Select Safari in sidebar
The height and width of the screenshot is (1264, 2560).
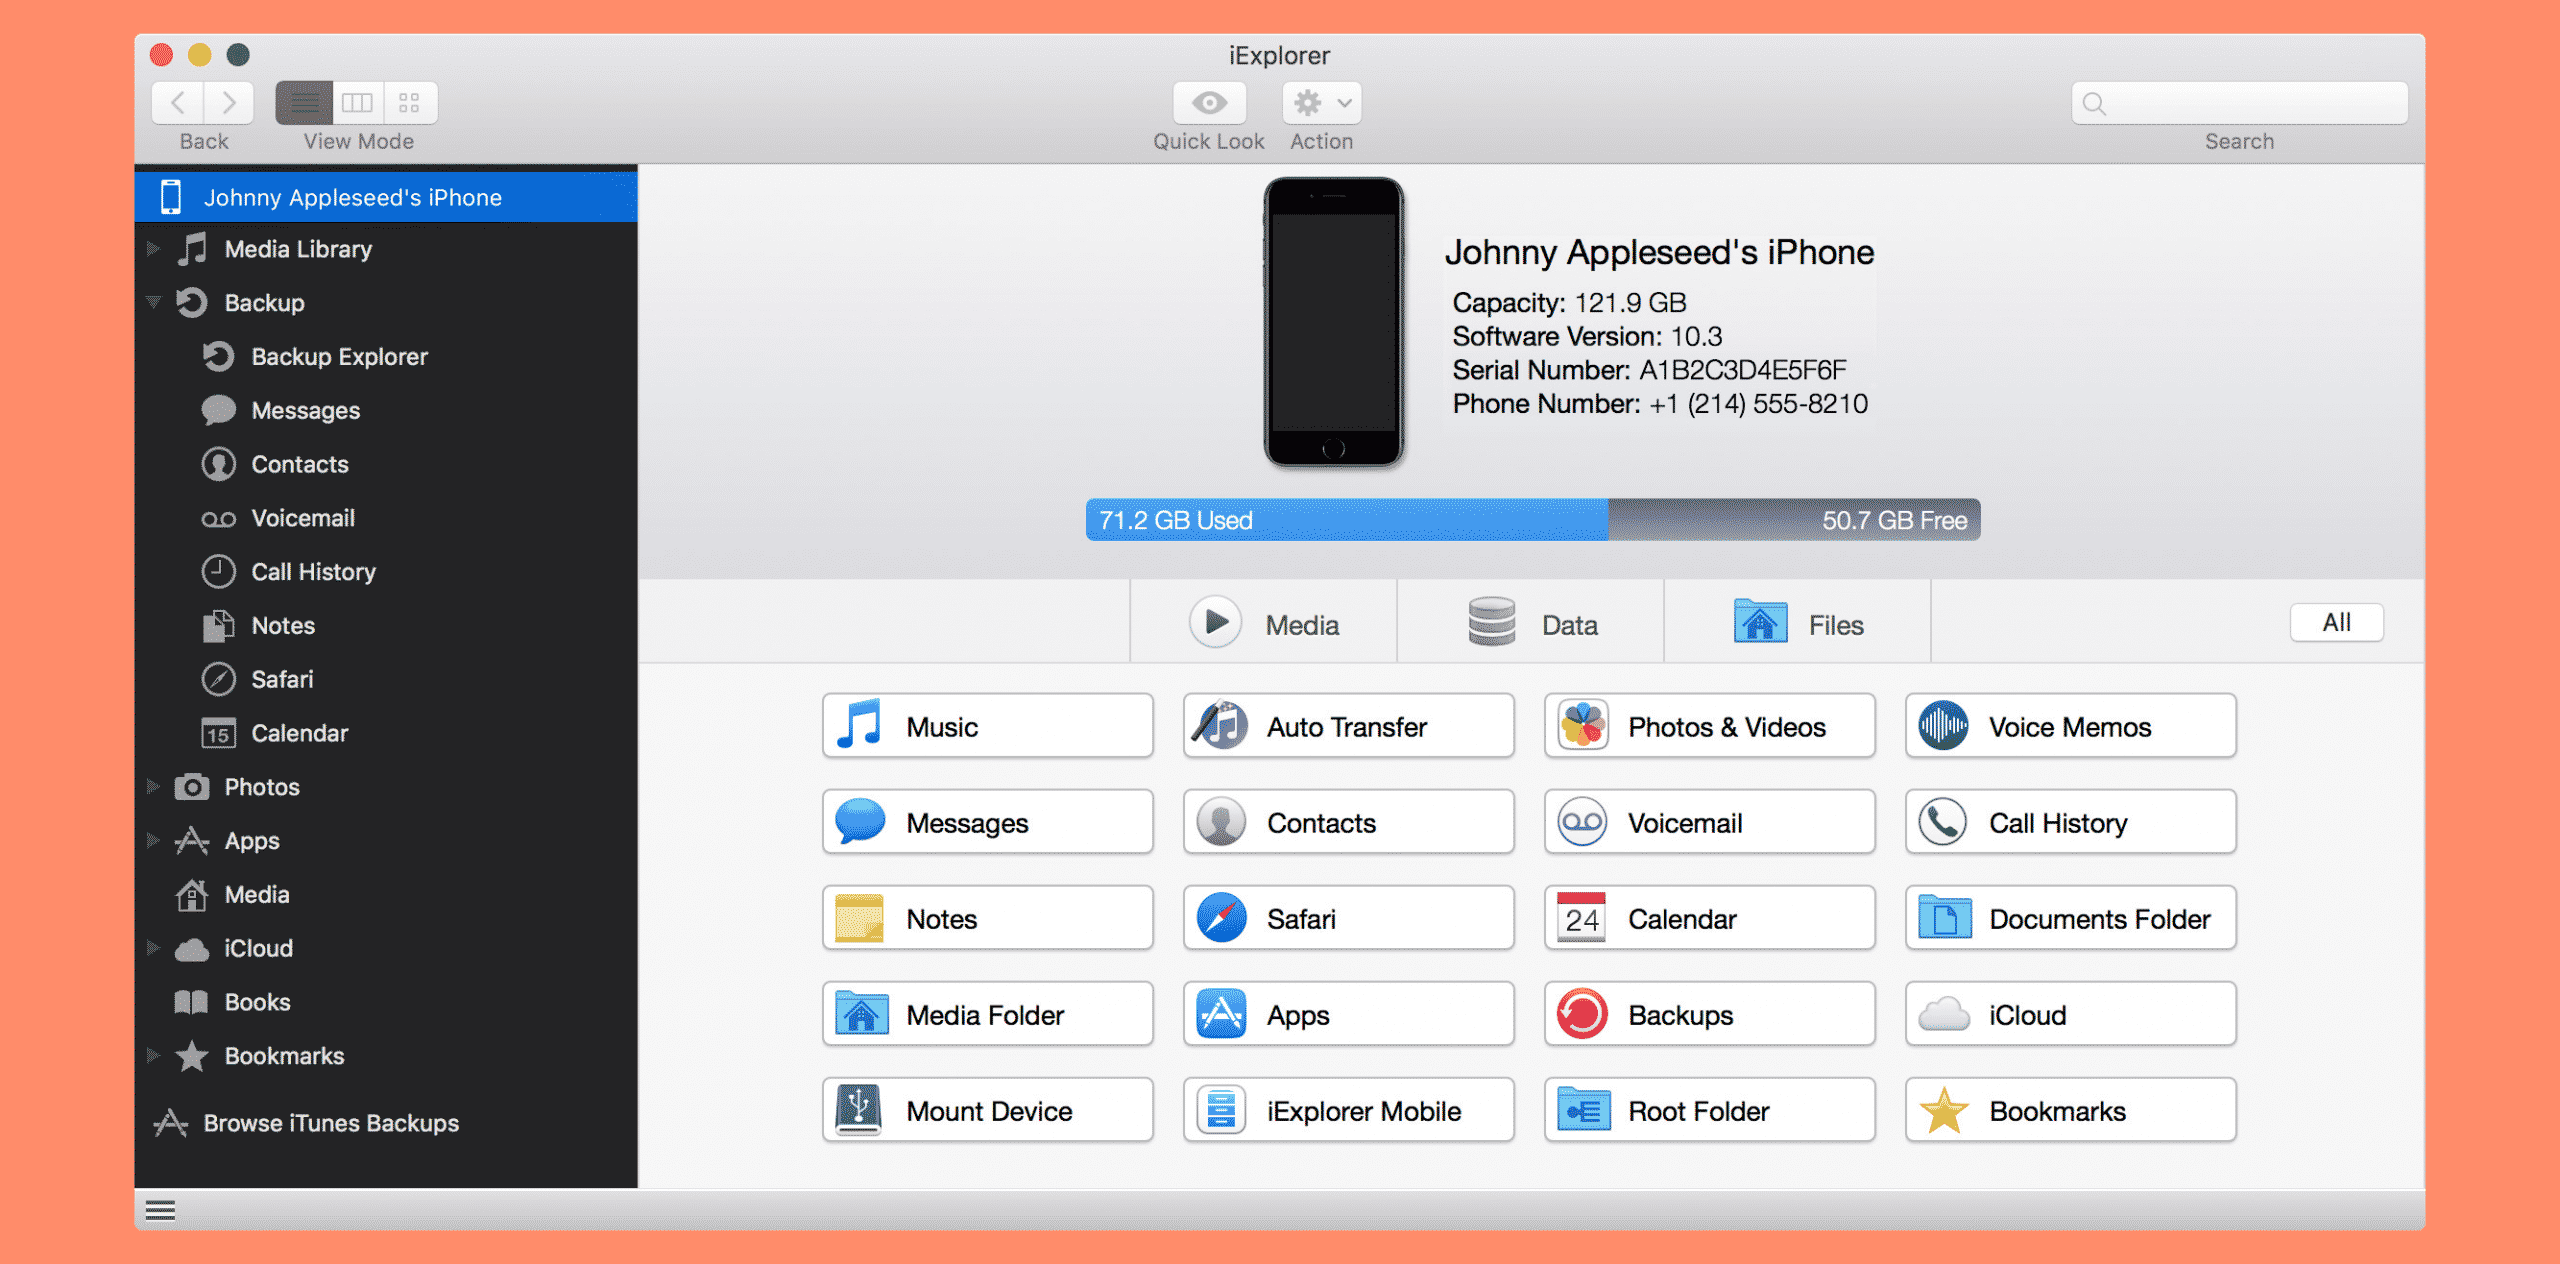(386, 679)
